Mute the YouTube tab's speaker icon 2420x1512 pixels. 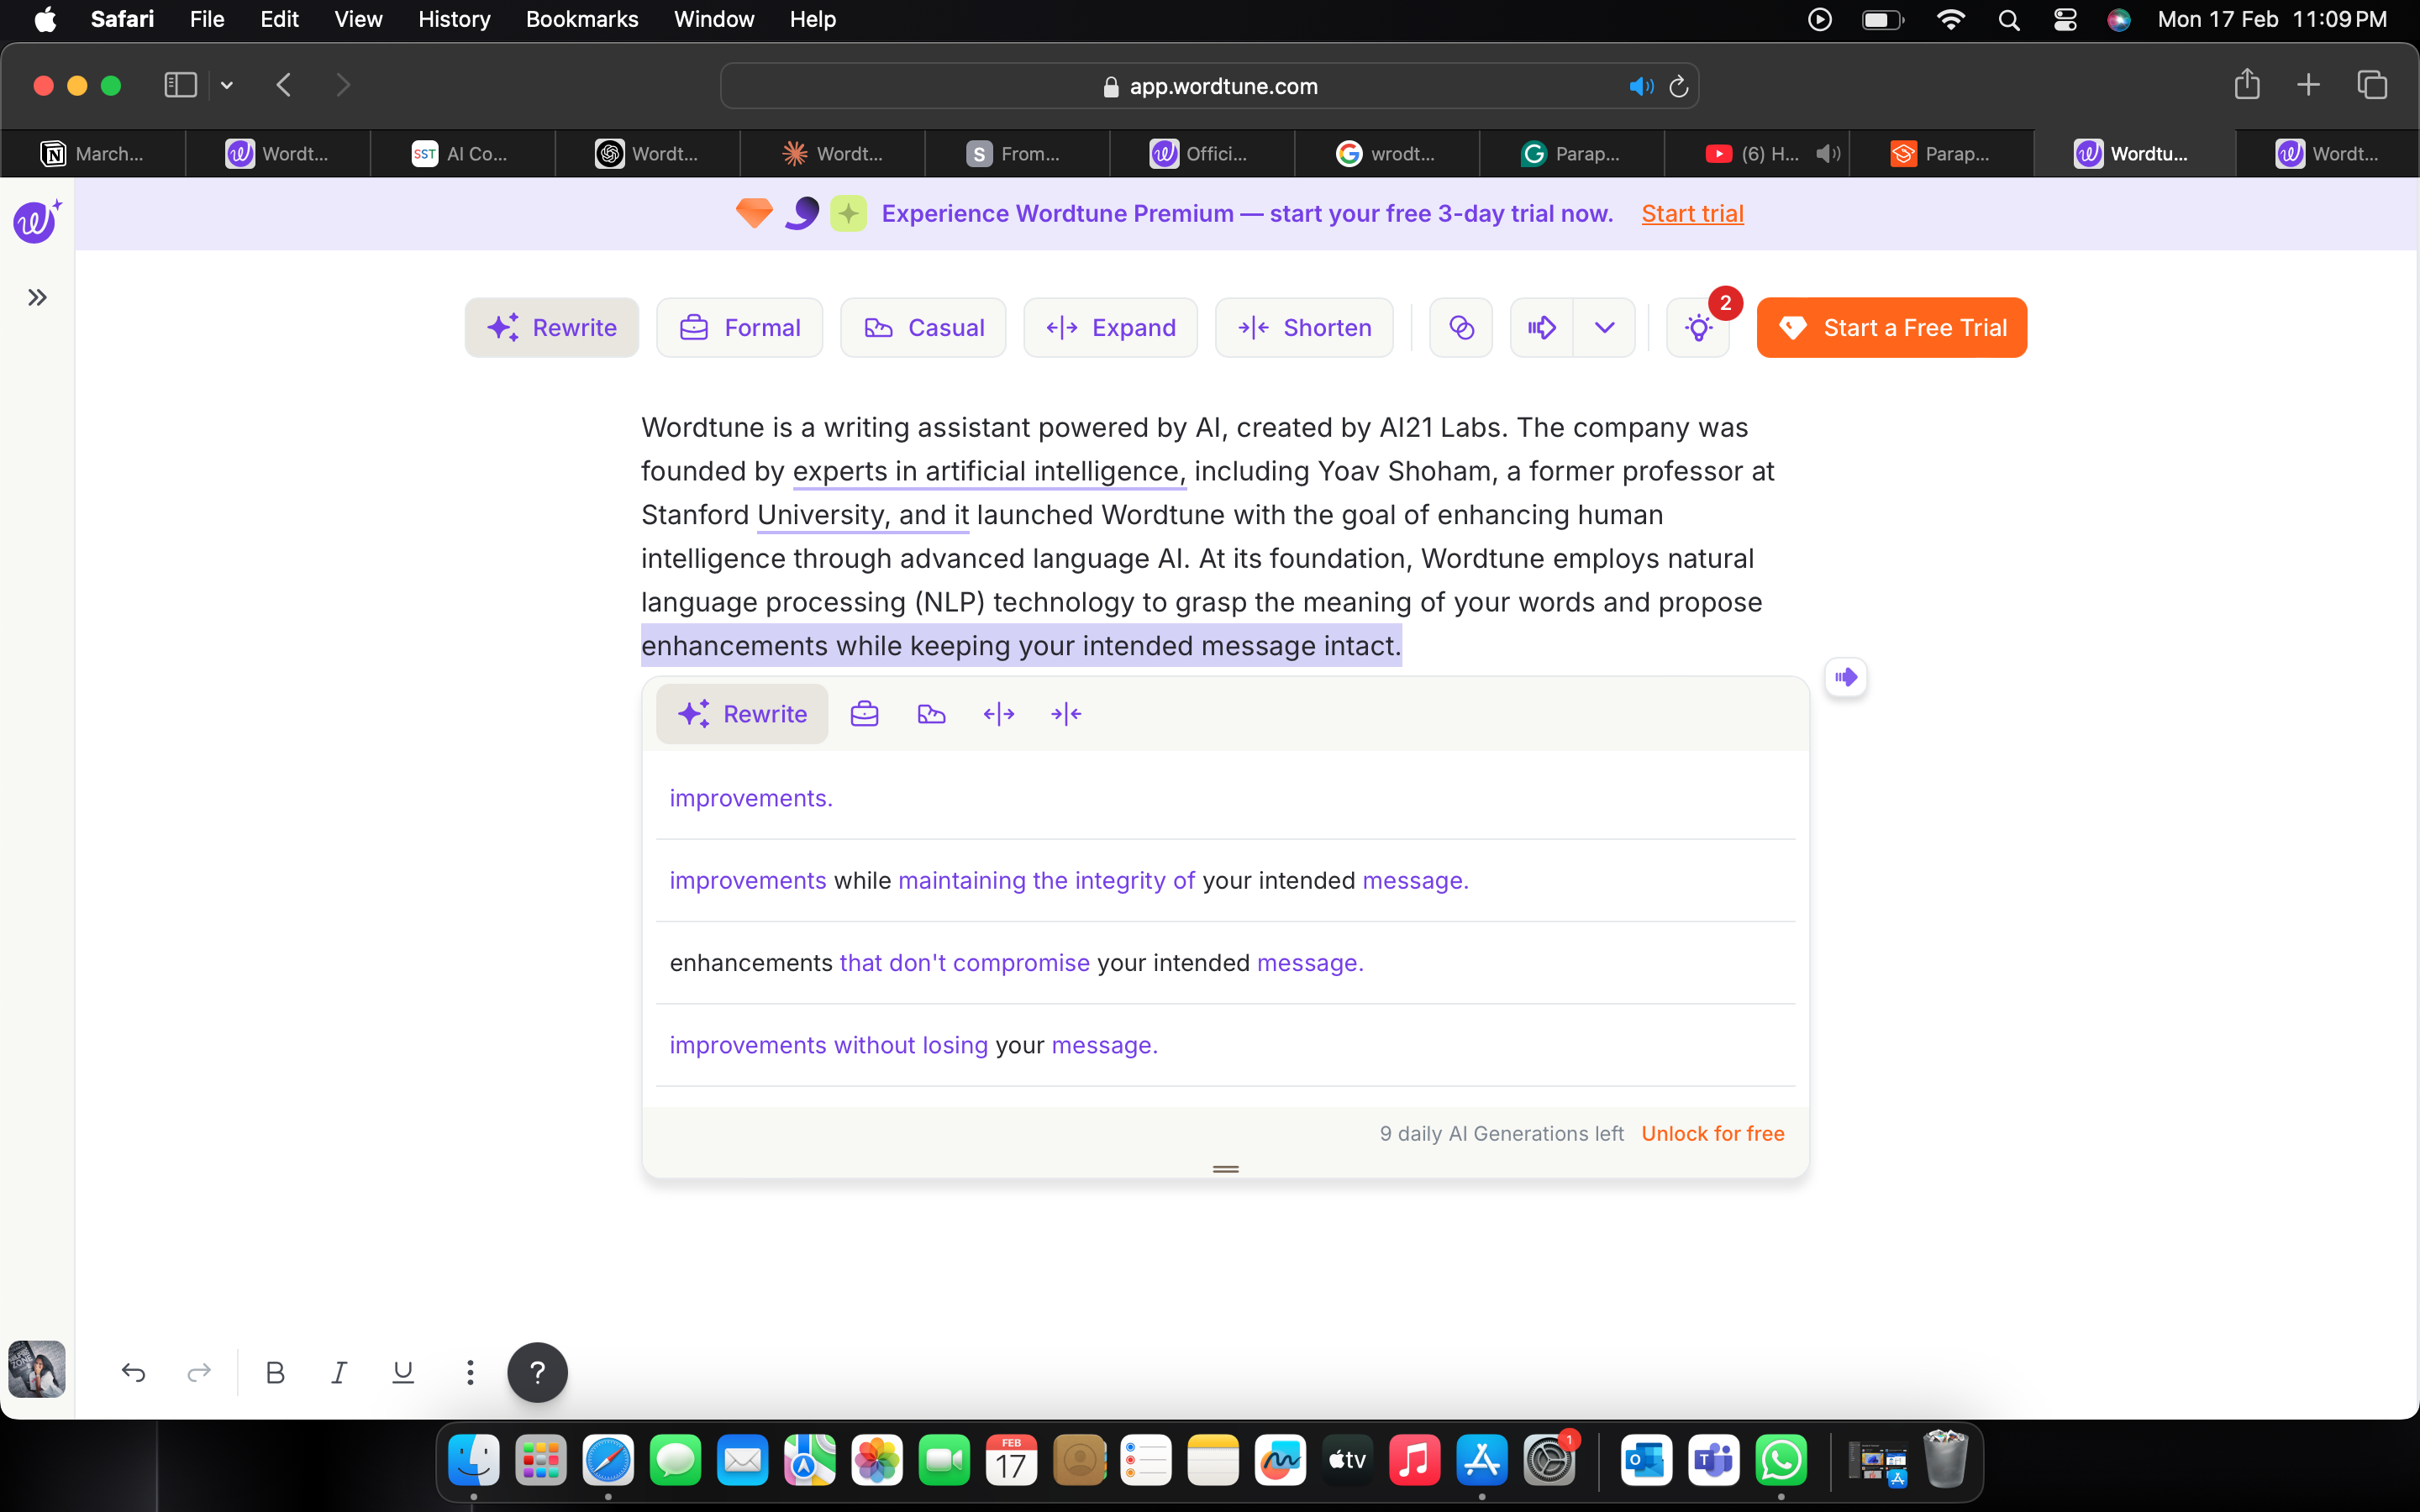[x=1827, y=153]
